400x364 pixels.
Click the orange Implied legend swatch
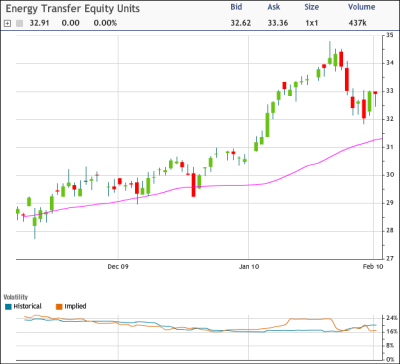(59, 306)
